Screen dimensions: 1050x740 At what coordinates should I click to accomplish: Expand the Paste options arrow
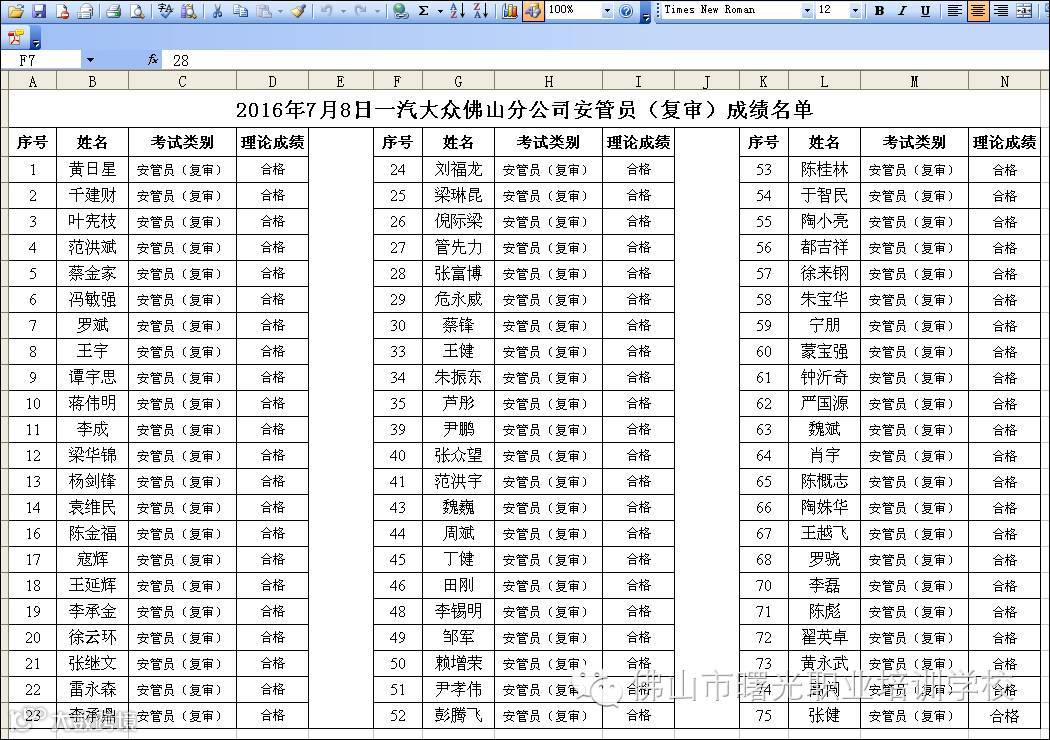279,11
